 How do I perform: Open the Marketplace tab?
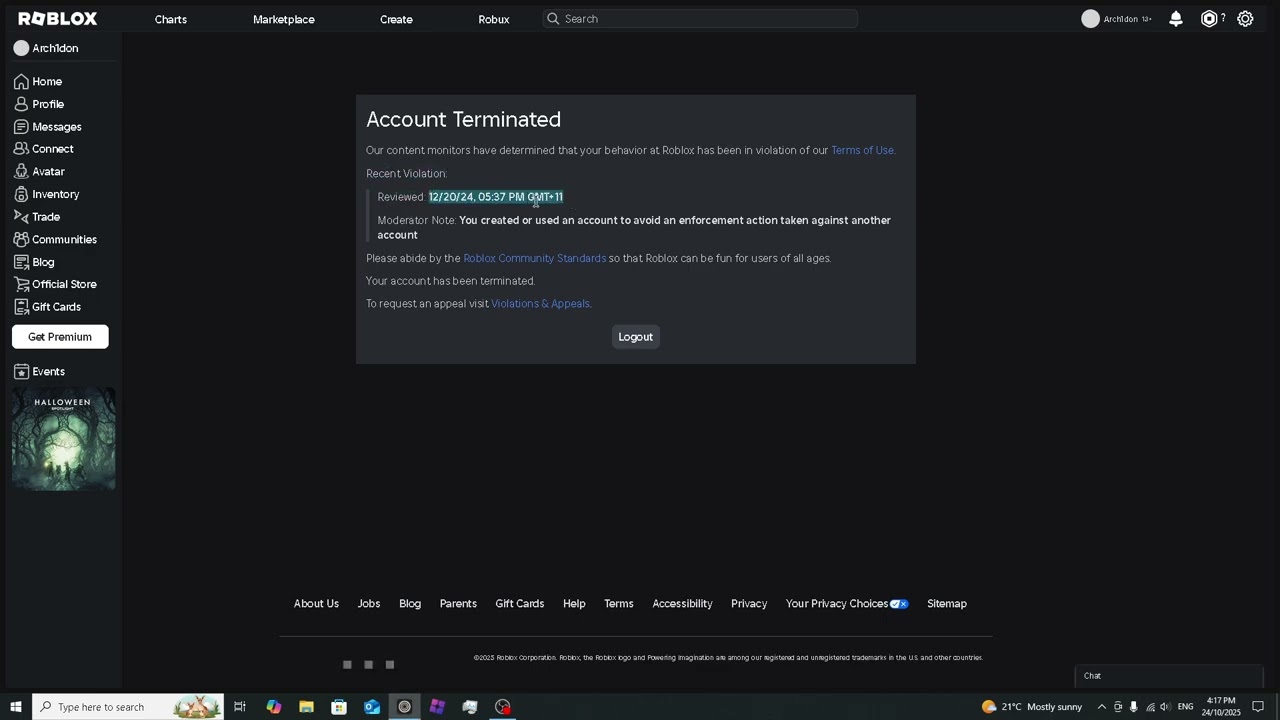pyautogui.click(x=284, y=19)
